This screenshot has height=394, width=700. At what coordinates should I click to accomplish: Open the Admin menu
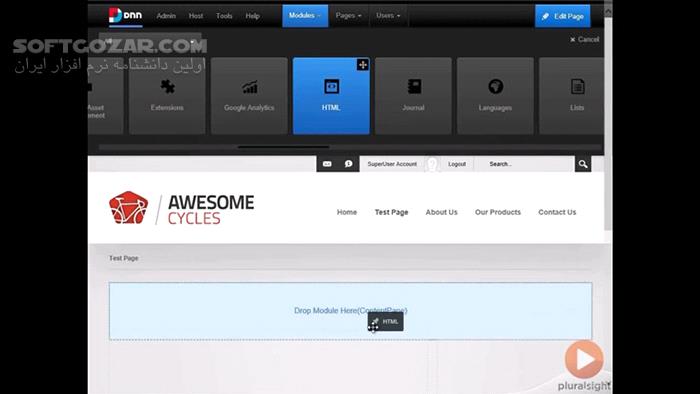[166, 16]
